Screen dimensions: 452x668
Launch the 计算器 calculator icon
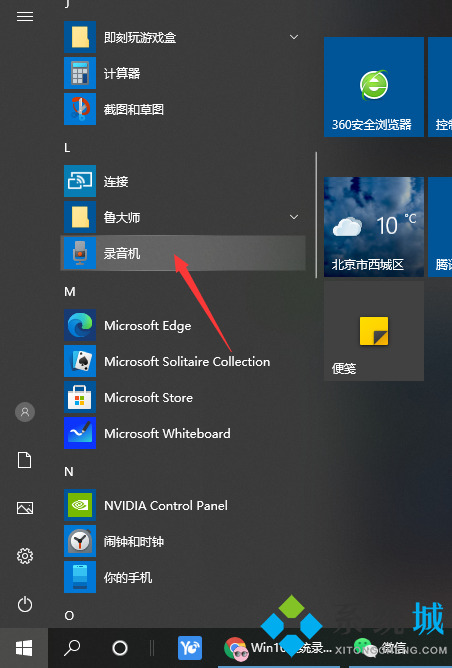tap(80, 73)
